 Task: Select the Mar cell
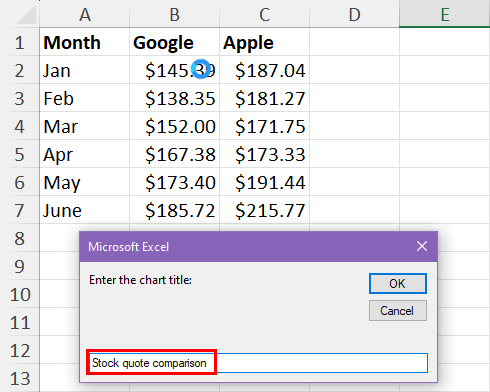tap(85, 126)
